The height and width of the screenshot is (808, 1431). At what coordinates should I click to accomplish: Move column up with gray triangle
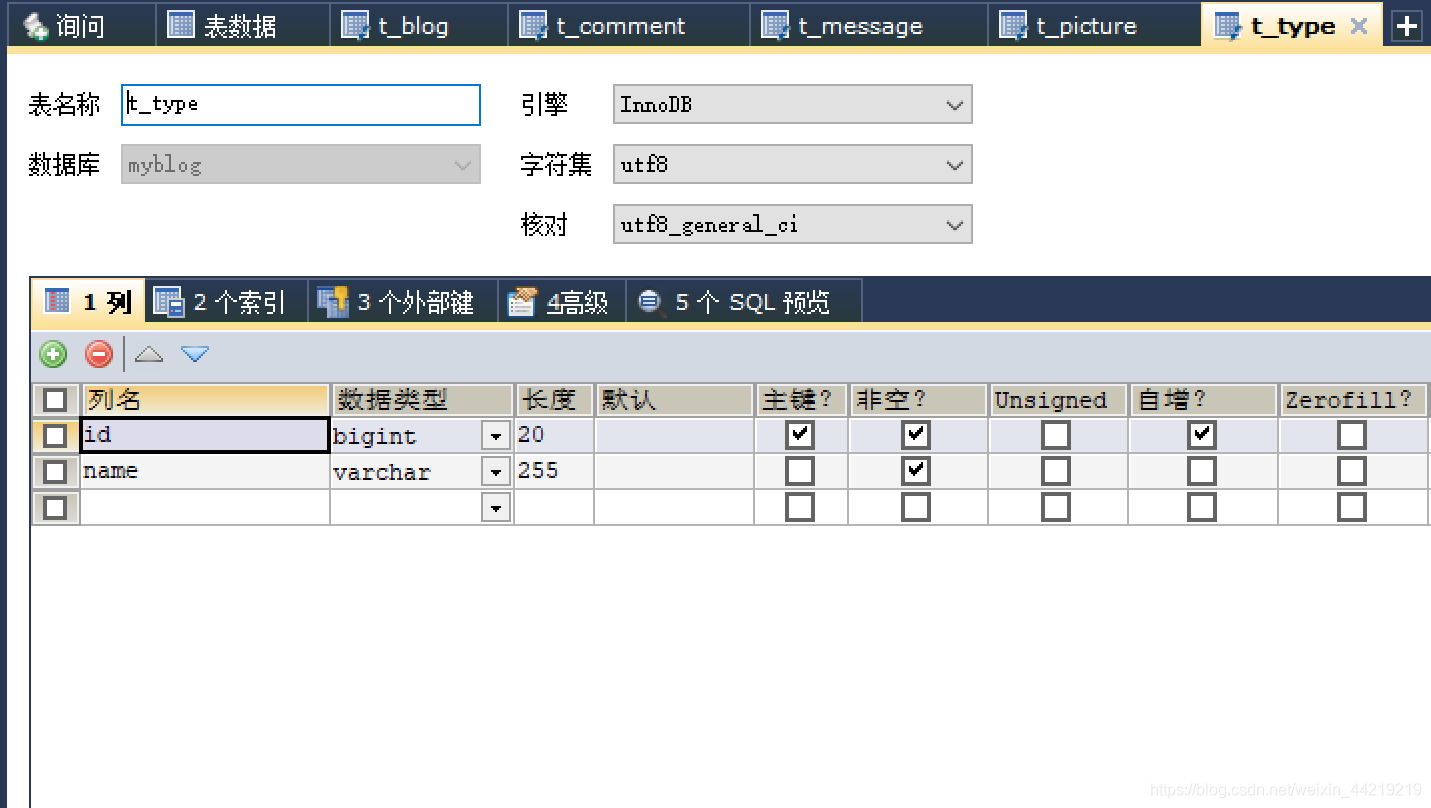point(148,354)
